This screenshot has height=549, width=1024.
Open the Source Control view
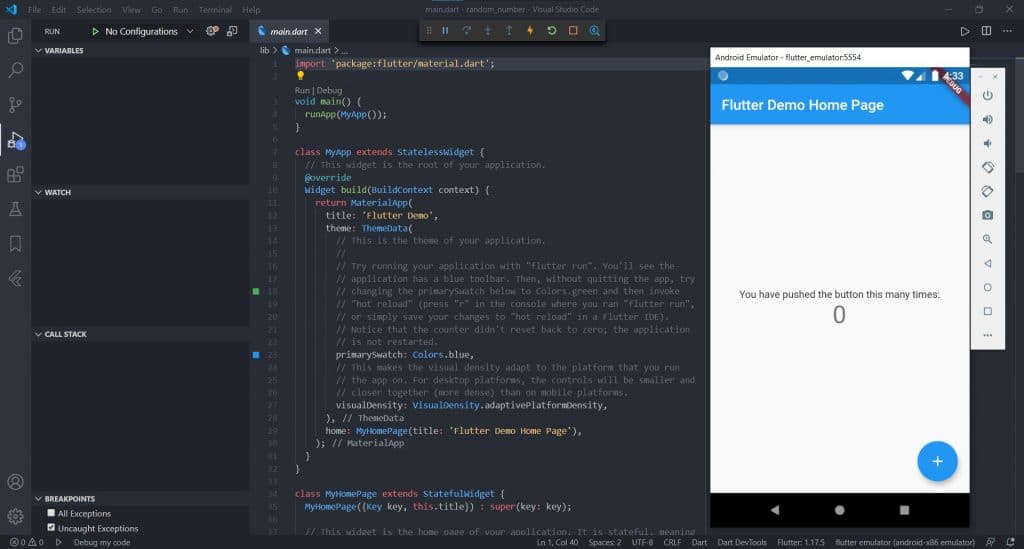(15, 104)
